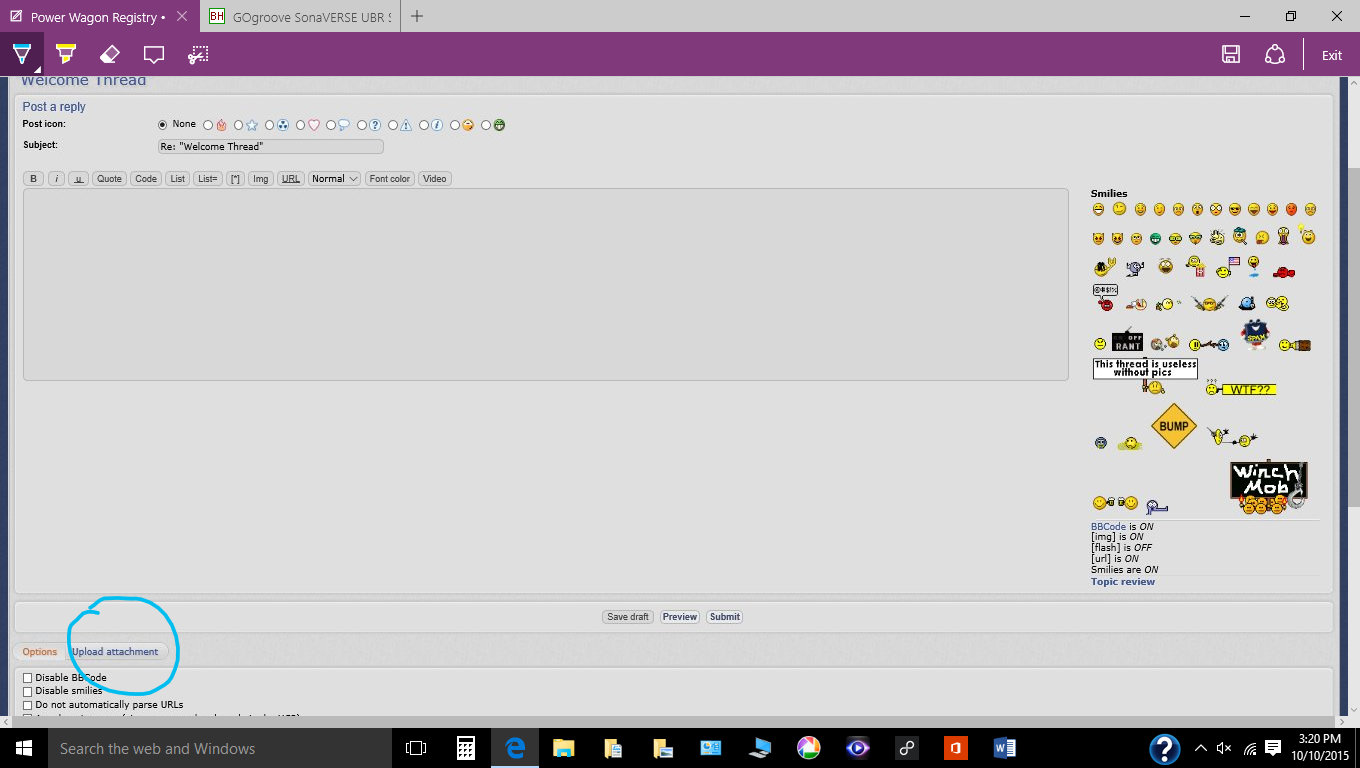Expand hidden system tray icons chevron
Image resolution: width=1360 pixels, height=768 pixels.
[x=1200, y=748]
